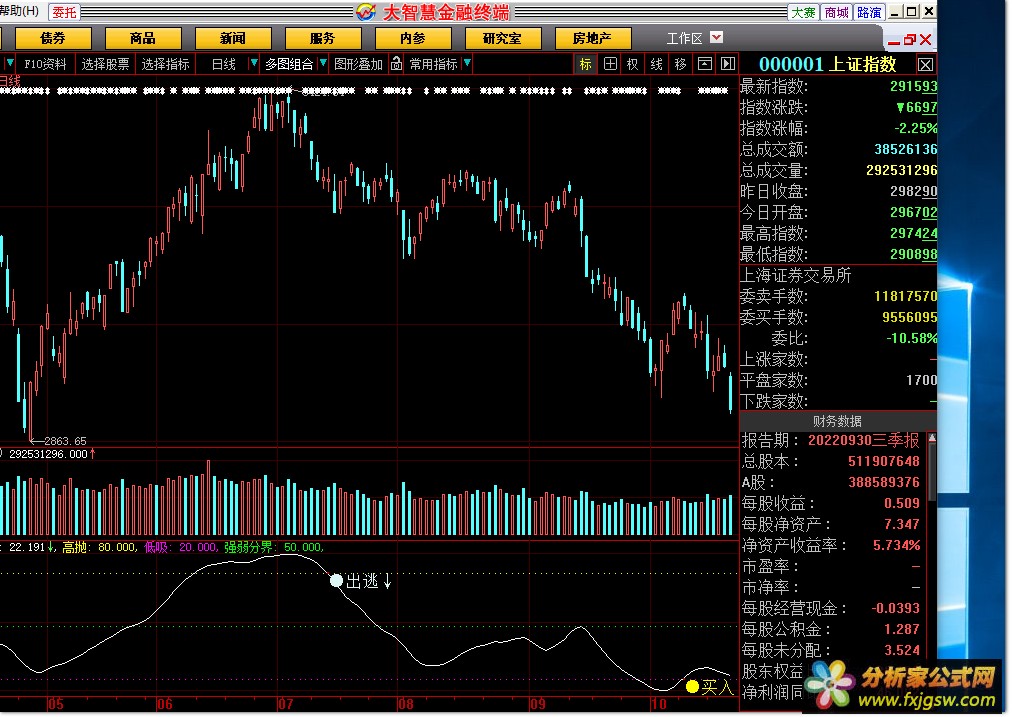Click the 每股收益 value 0.509
This screenshot has height=717, width=1012.
pyautogui.click(x=902, y=503)
